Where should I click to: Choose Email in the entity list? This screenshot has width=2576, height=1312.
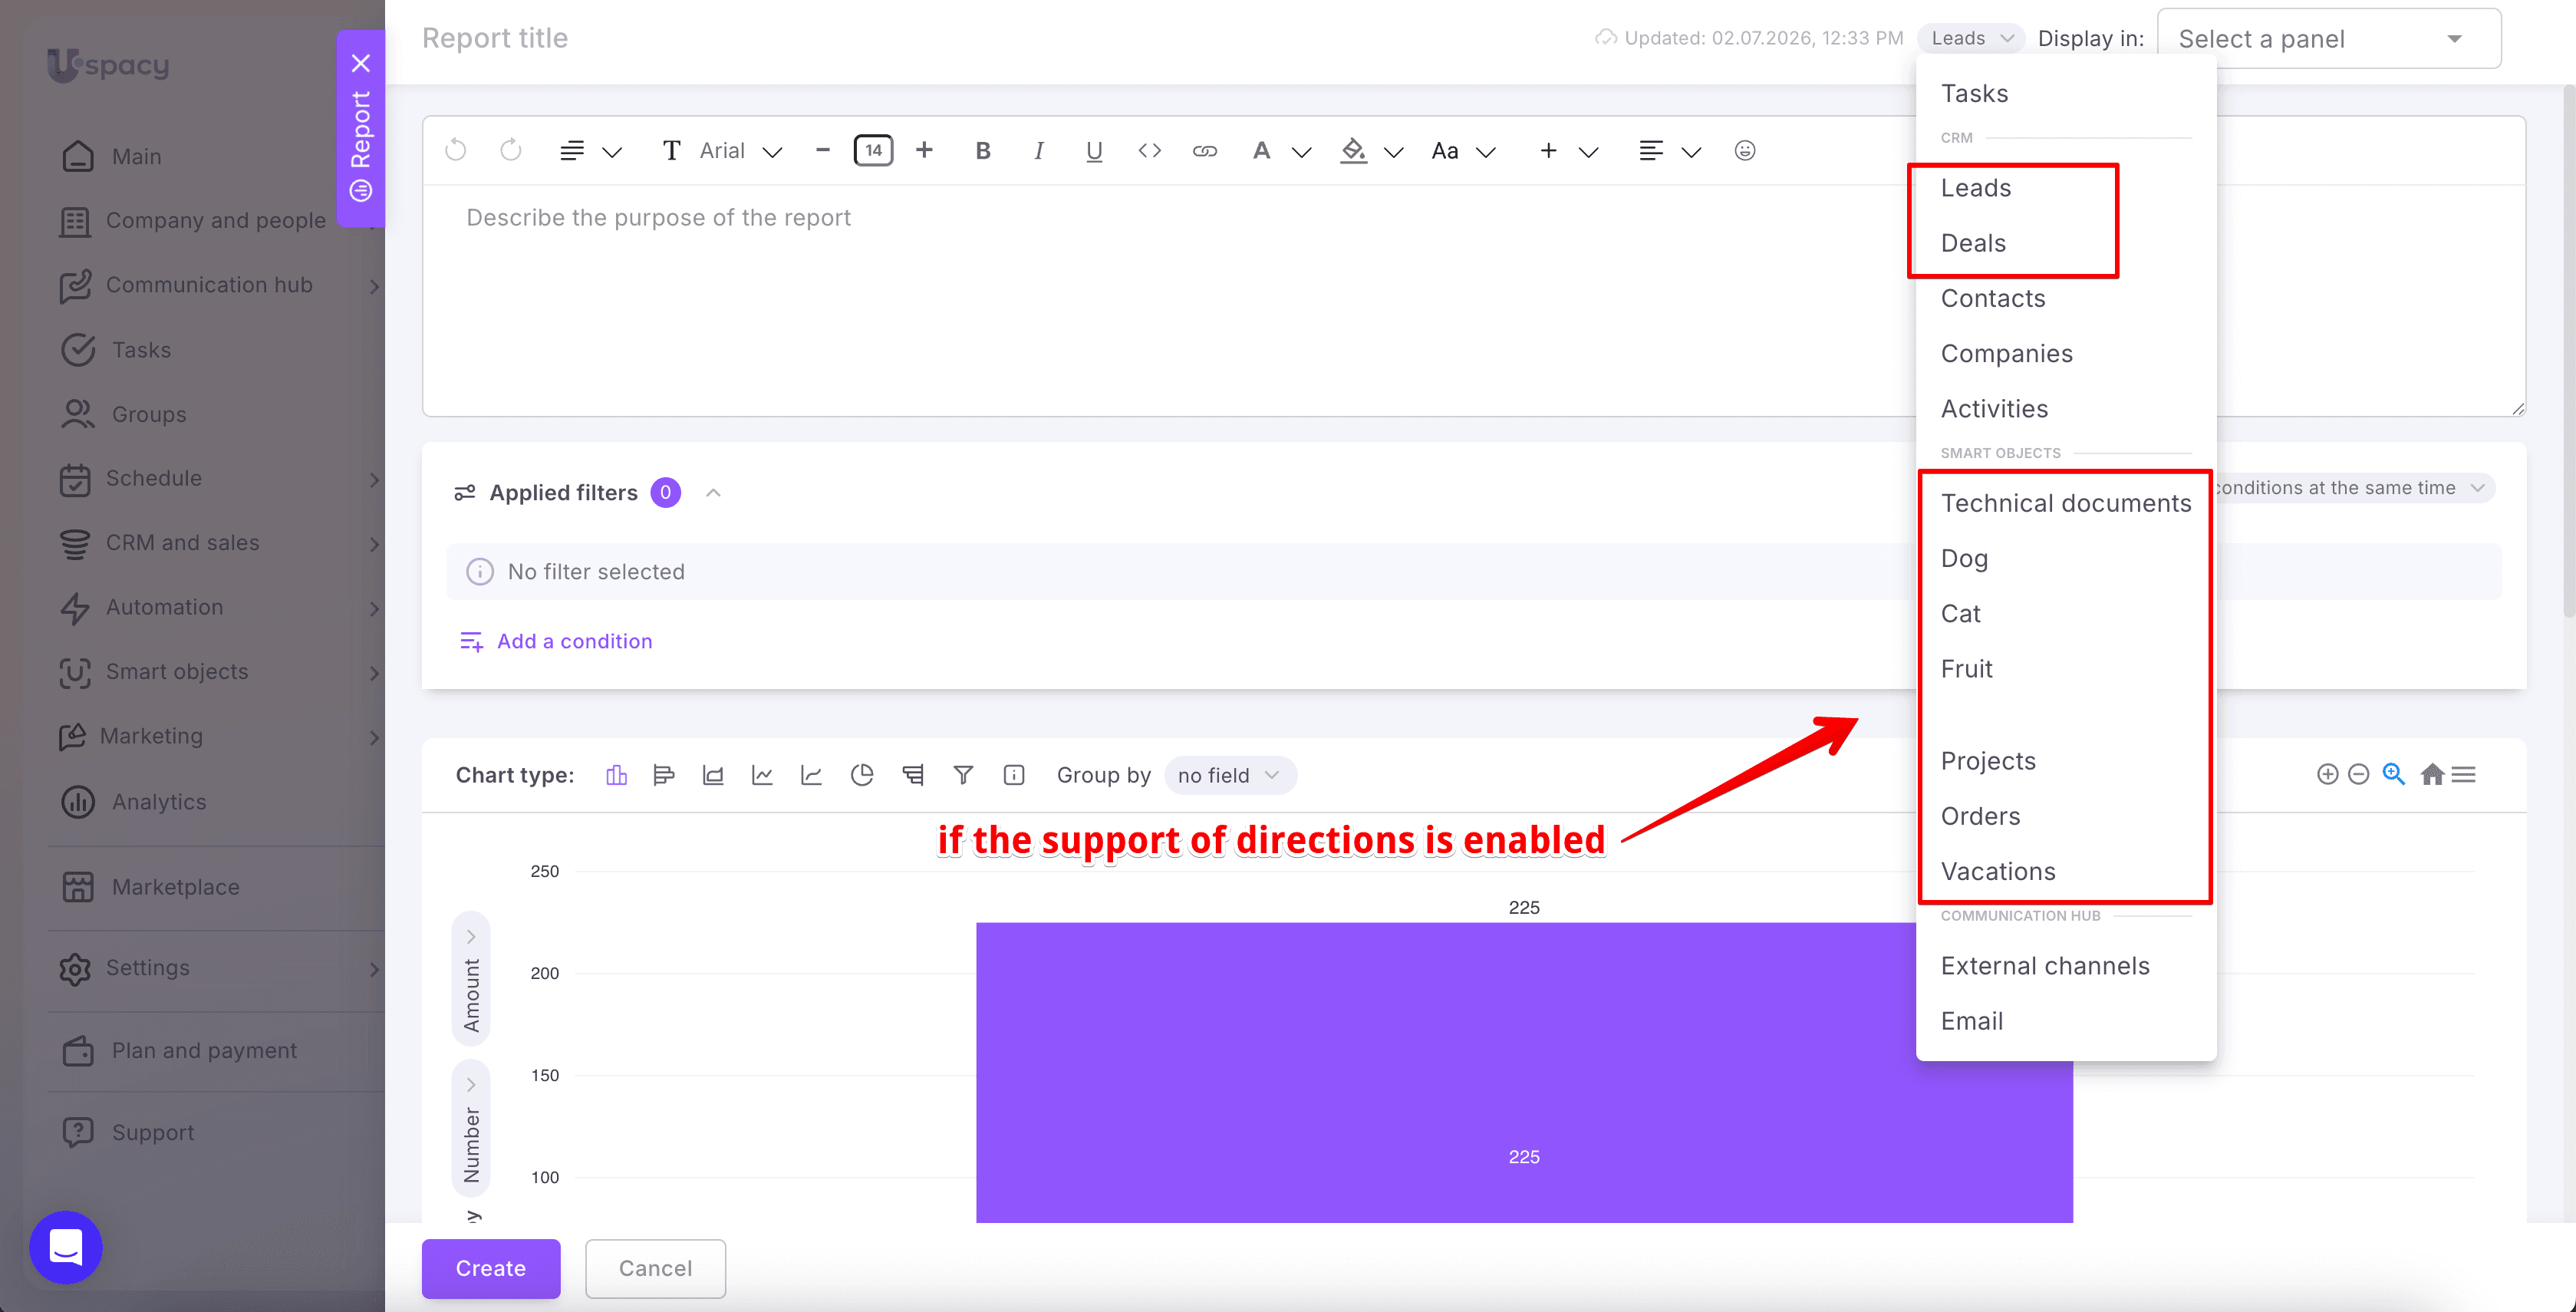click(2065, 1021)
